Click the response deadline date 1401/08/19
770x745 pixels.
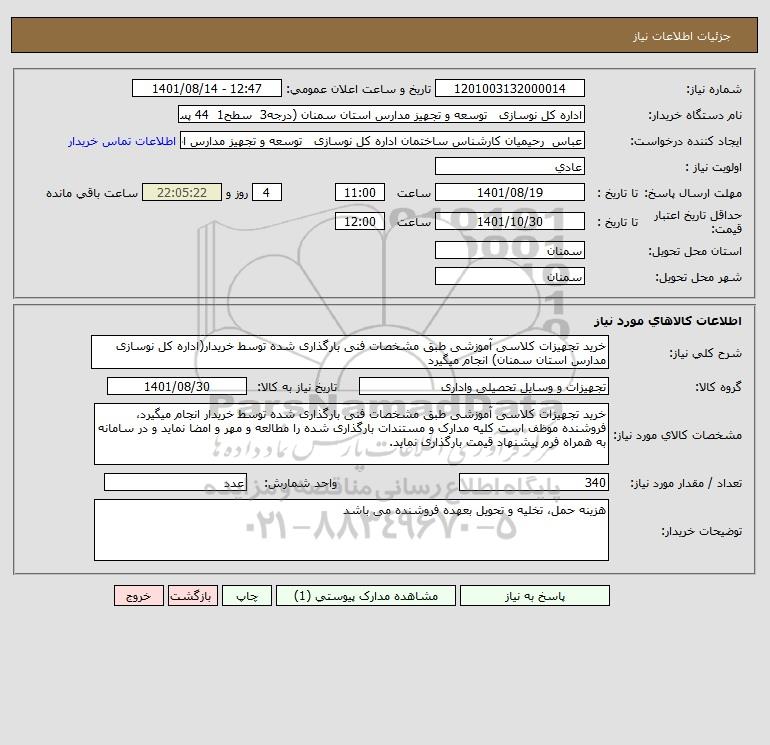point(510,193)
